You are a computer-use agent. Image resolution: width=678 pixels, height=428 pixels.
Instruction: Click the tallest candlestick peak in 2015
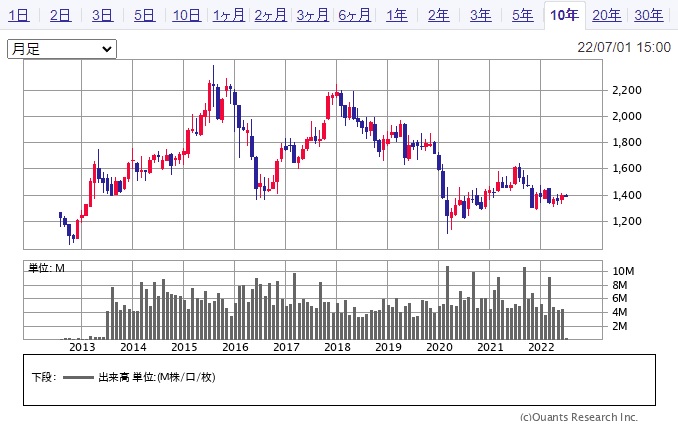tap(213, 86)
